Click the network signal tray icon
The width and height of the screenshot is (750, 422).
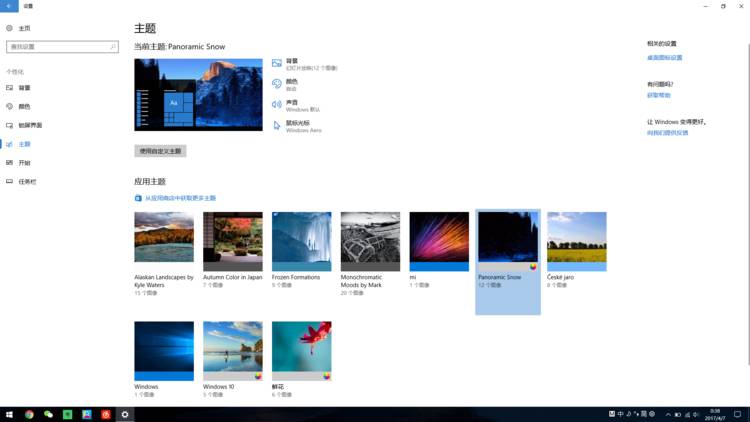[x=687, y=414]
